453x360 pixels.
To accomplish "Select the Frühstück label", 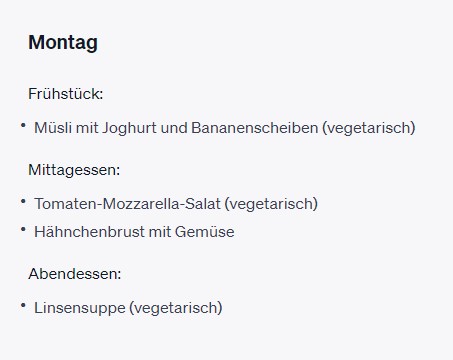I will (66, 94).
